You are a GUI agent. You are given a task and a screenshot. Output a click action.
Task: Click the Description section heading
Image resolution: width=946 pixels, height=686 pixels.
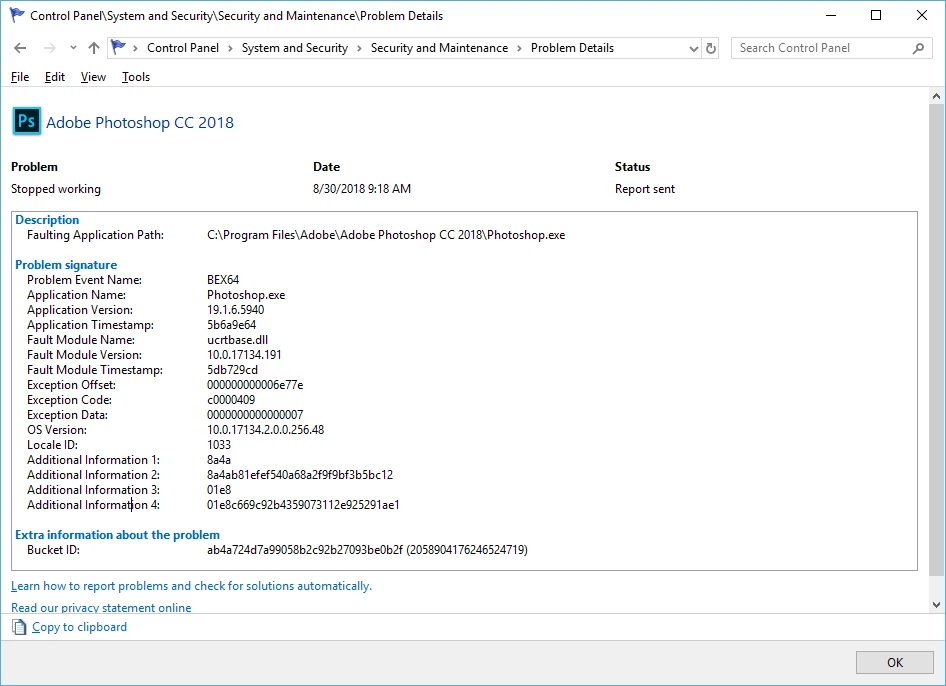tap(47, 220)
